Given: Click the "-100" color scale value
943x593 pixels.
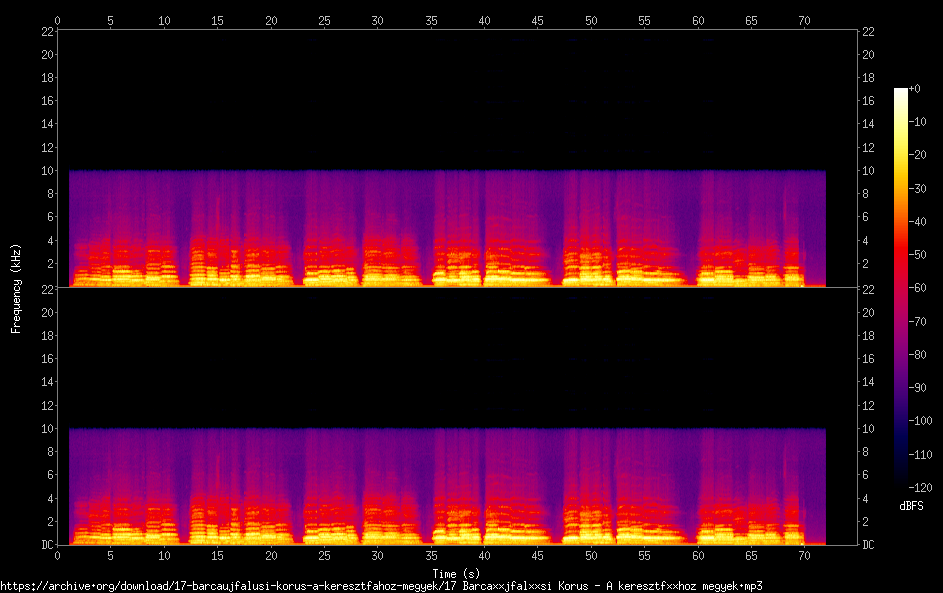Looking at the screenshot, I should click(920, 421).
